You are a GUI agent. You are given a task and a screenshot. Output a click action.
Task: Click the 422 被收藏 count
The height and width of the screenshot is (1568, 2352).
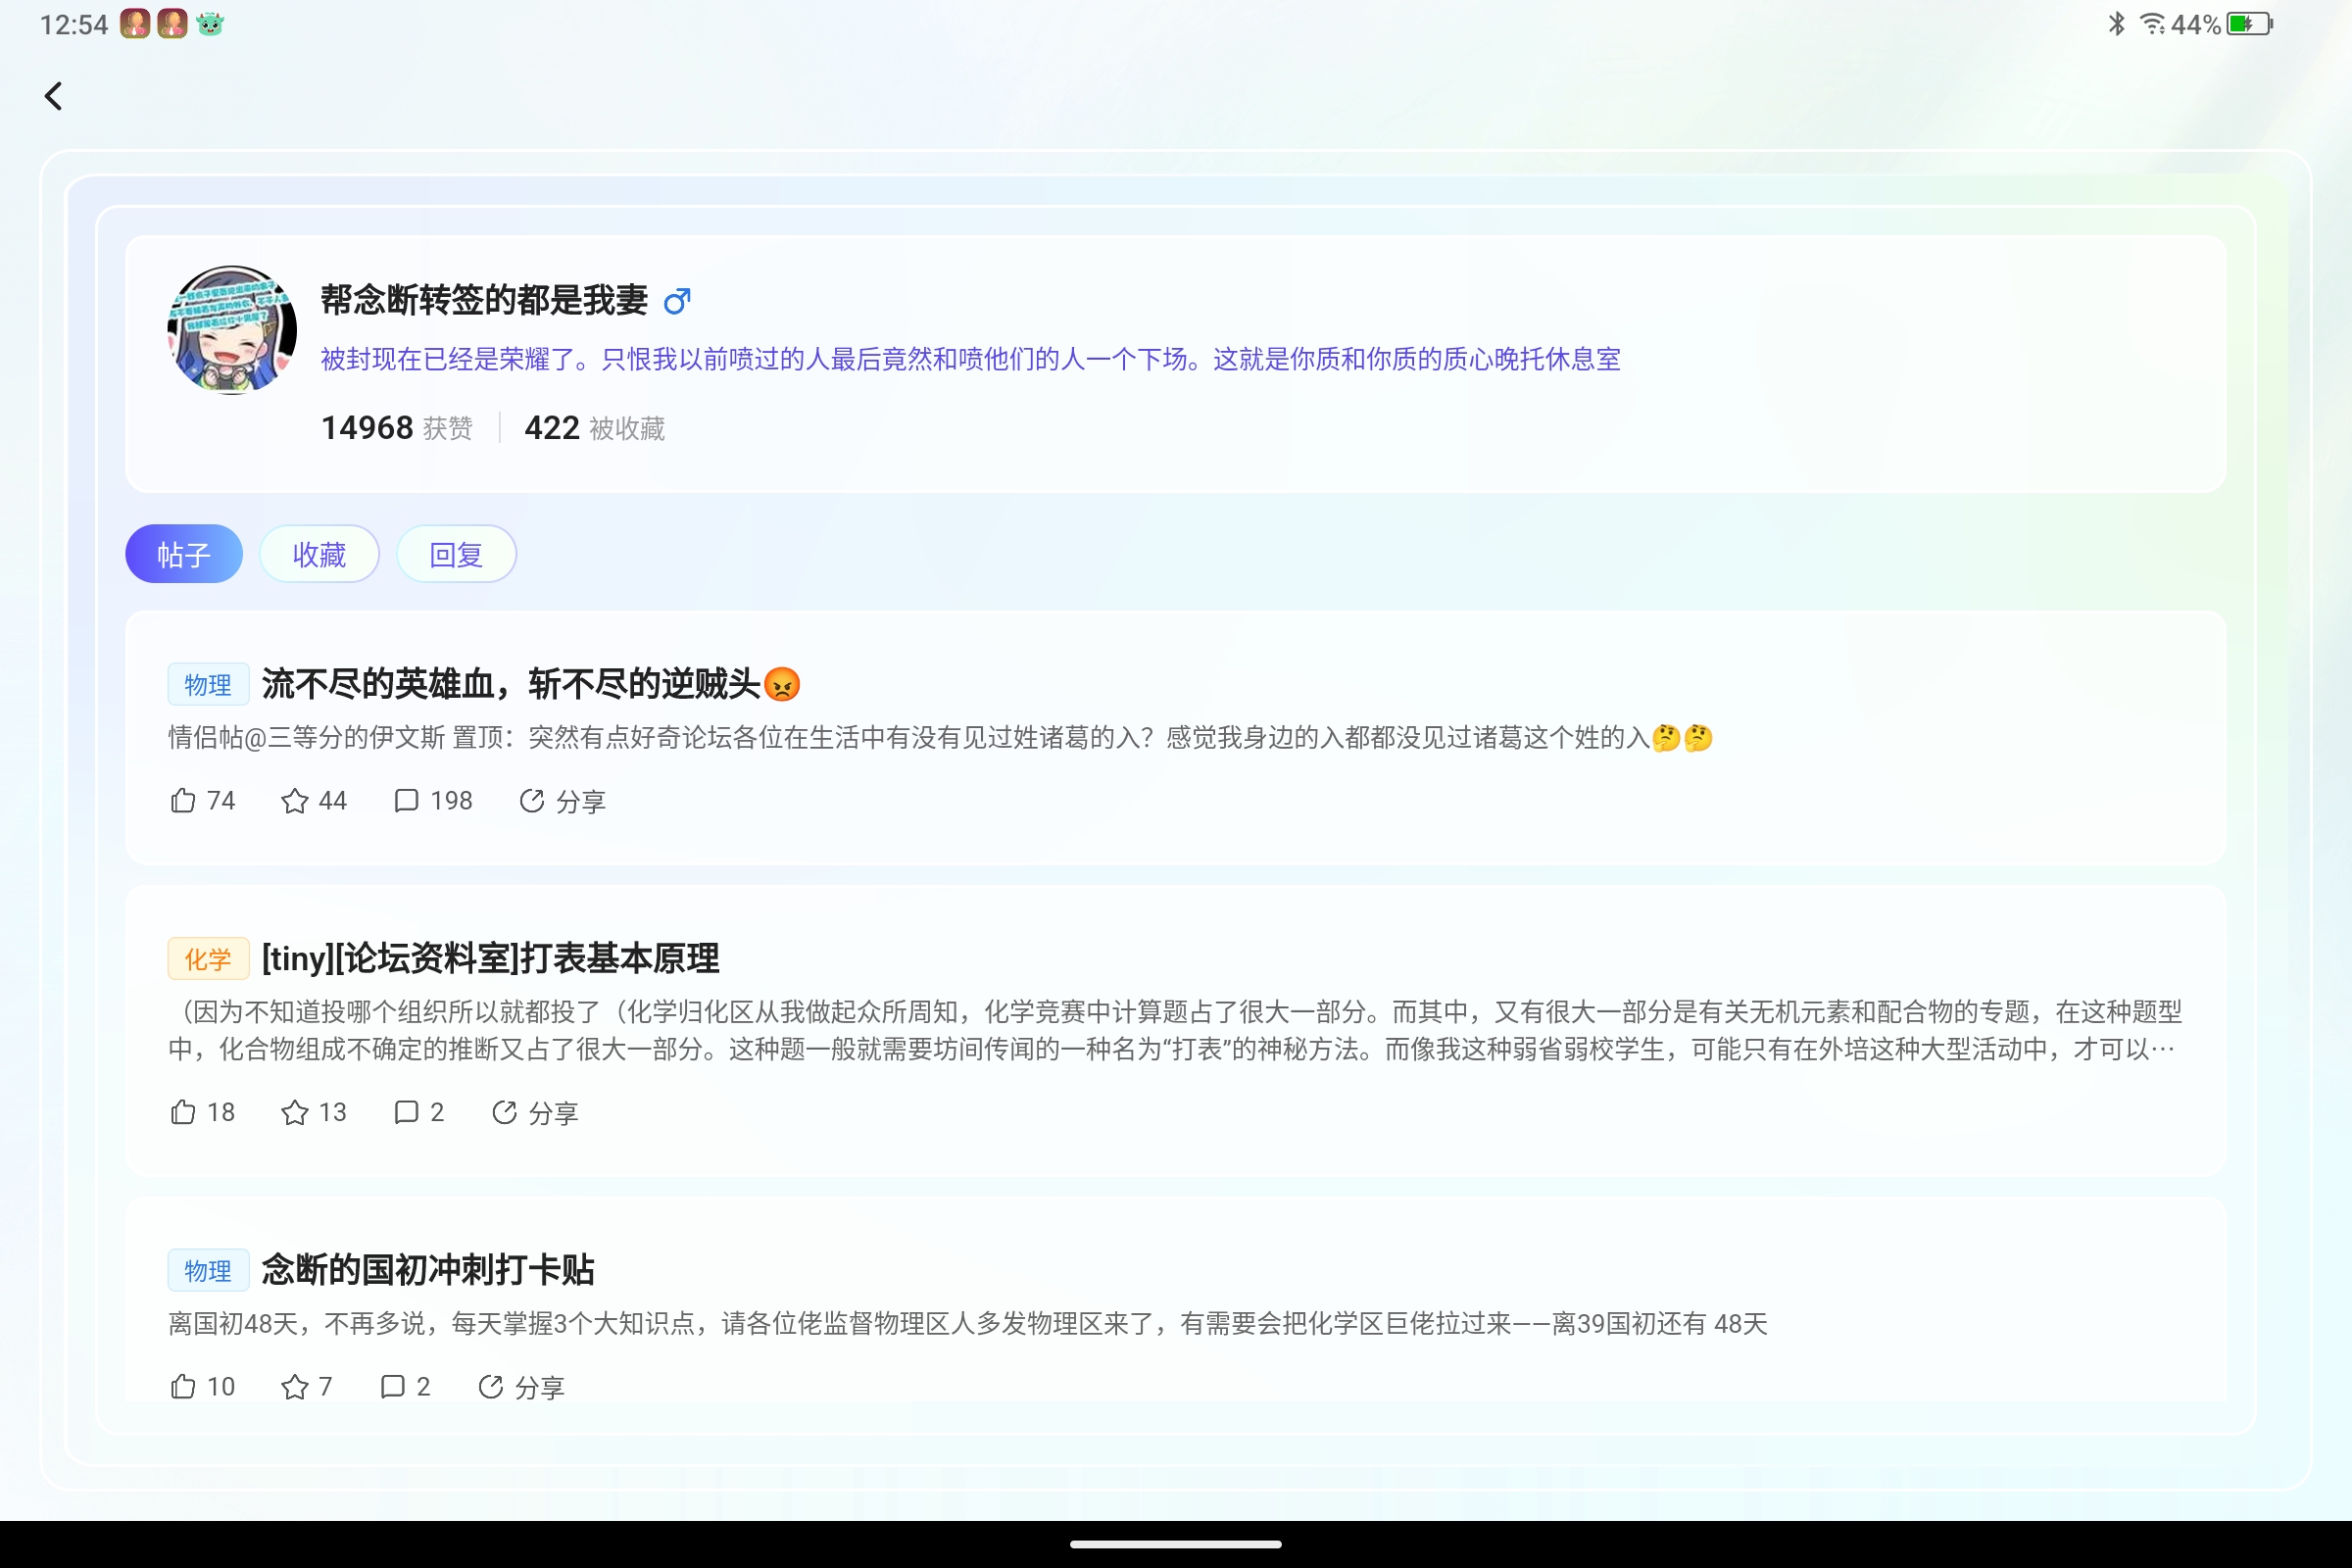pyautogui.click(x=595, y=428)
